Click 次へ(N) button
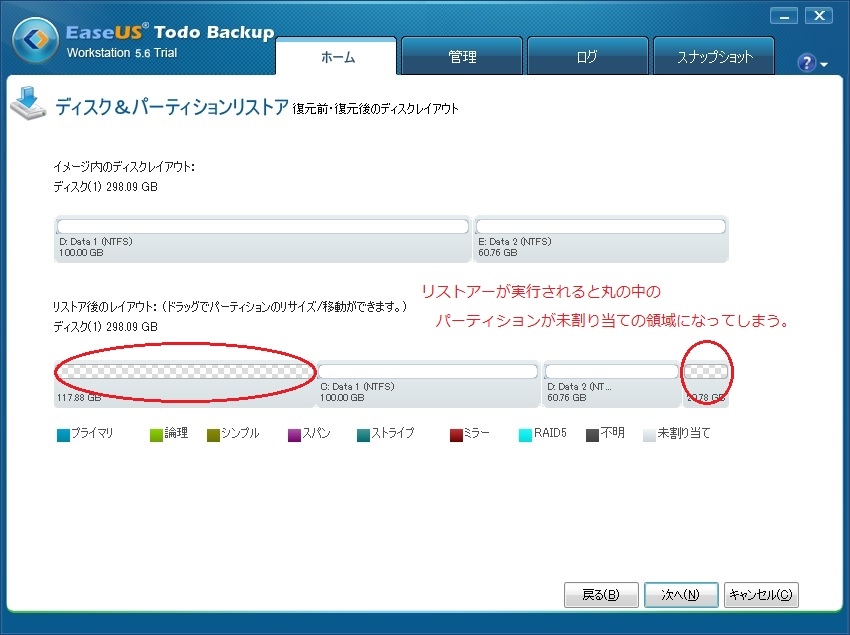Screen dimensions: 850x635 coord(681,595)
